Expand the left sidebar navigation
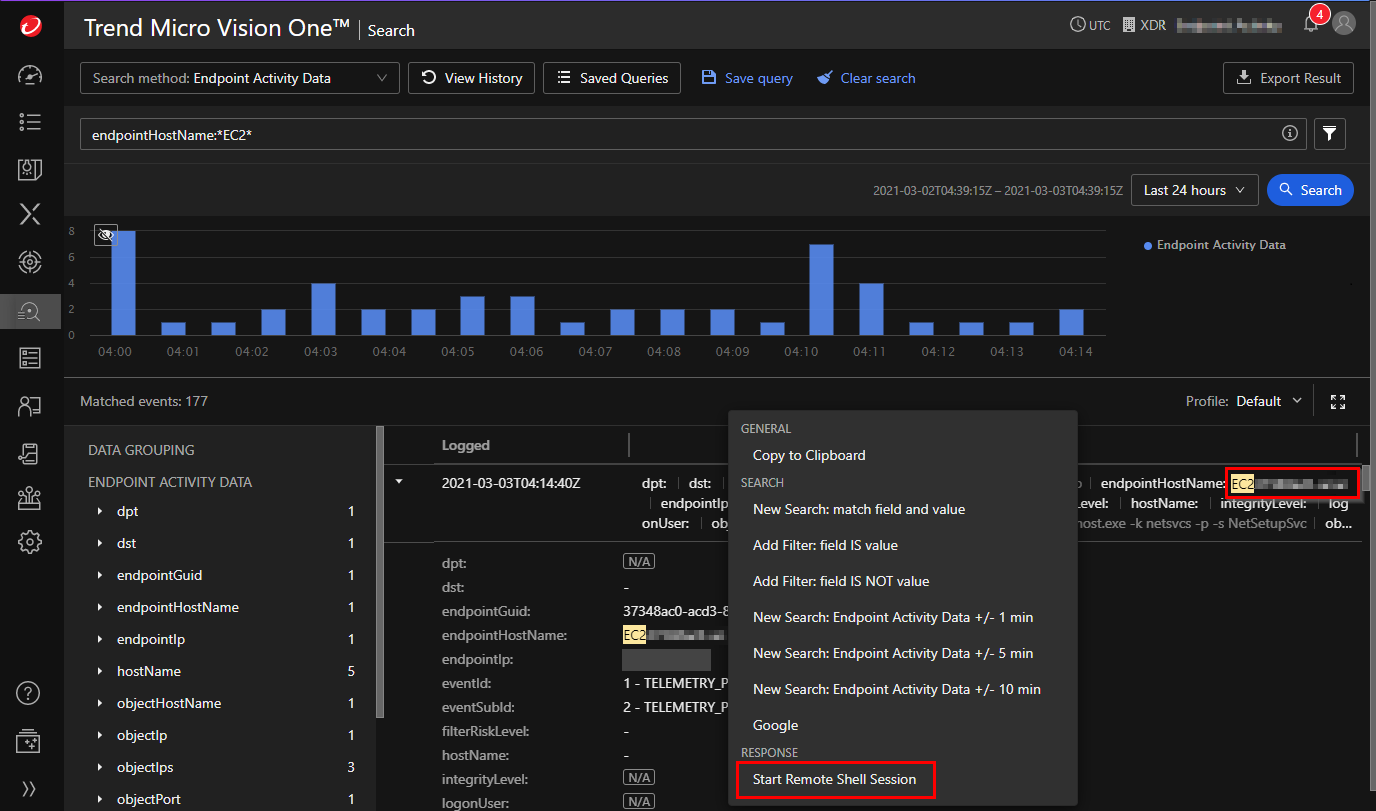Screen dimensions: 1376x811 (30, 788)
